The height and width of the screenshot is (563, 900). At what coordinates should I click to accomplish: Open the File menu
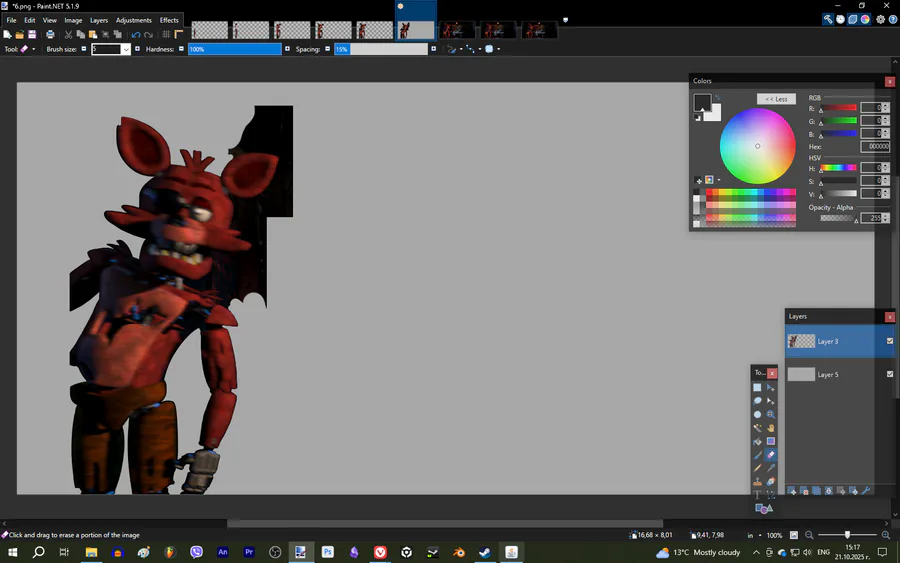[11, 20]
